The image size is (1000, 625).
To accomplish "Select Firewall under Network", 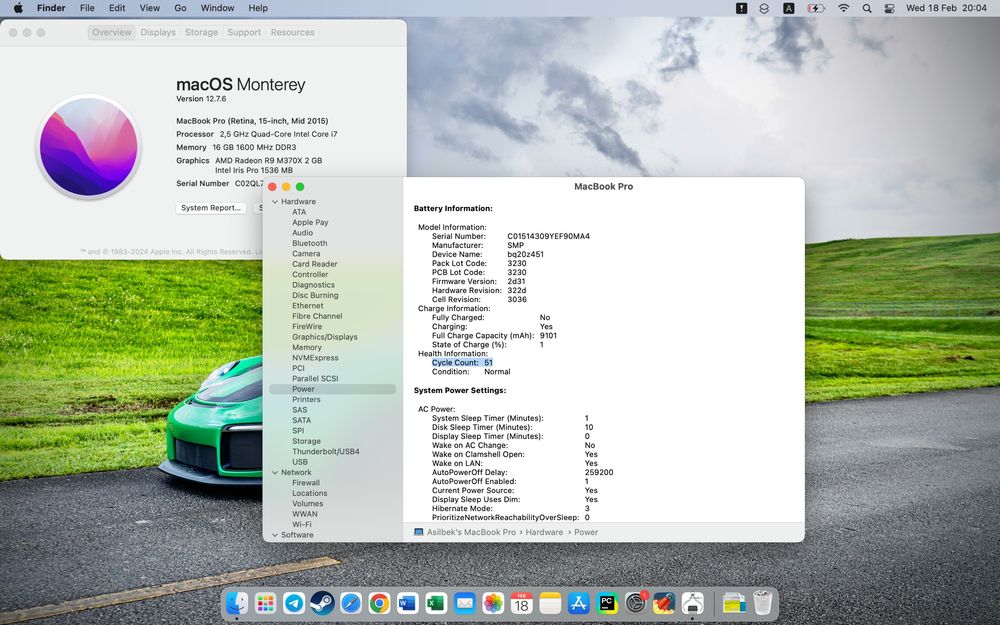I will click(306, 483).
